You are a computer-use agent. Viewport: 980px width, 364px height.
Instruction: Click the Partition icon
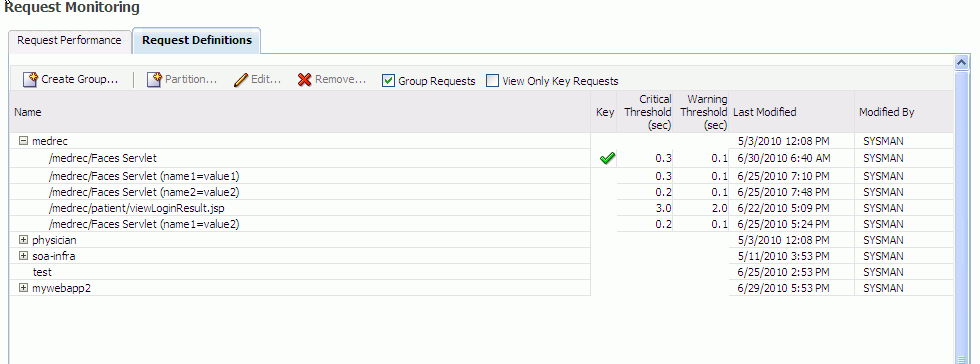[154, 79]
